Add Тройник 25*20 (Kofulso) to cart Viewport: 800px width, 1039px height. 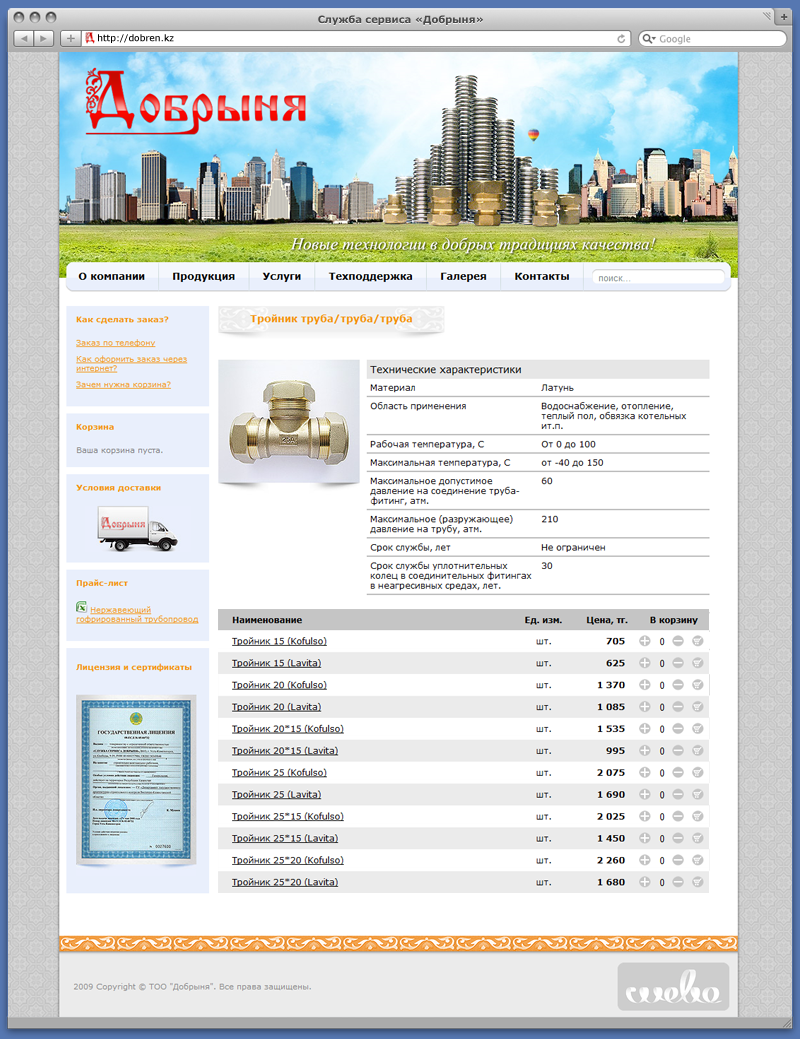(697, 859)
